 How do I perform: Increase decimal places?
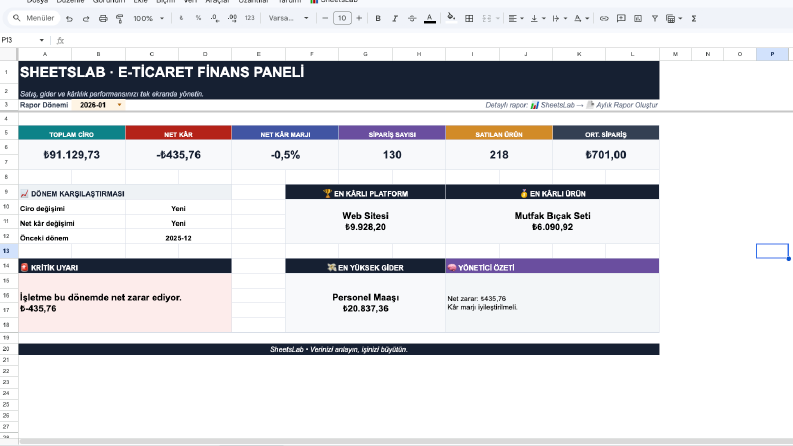pos(232,18)
